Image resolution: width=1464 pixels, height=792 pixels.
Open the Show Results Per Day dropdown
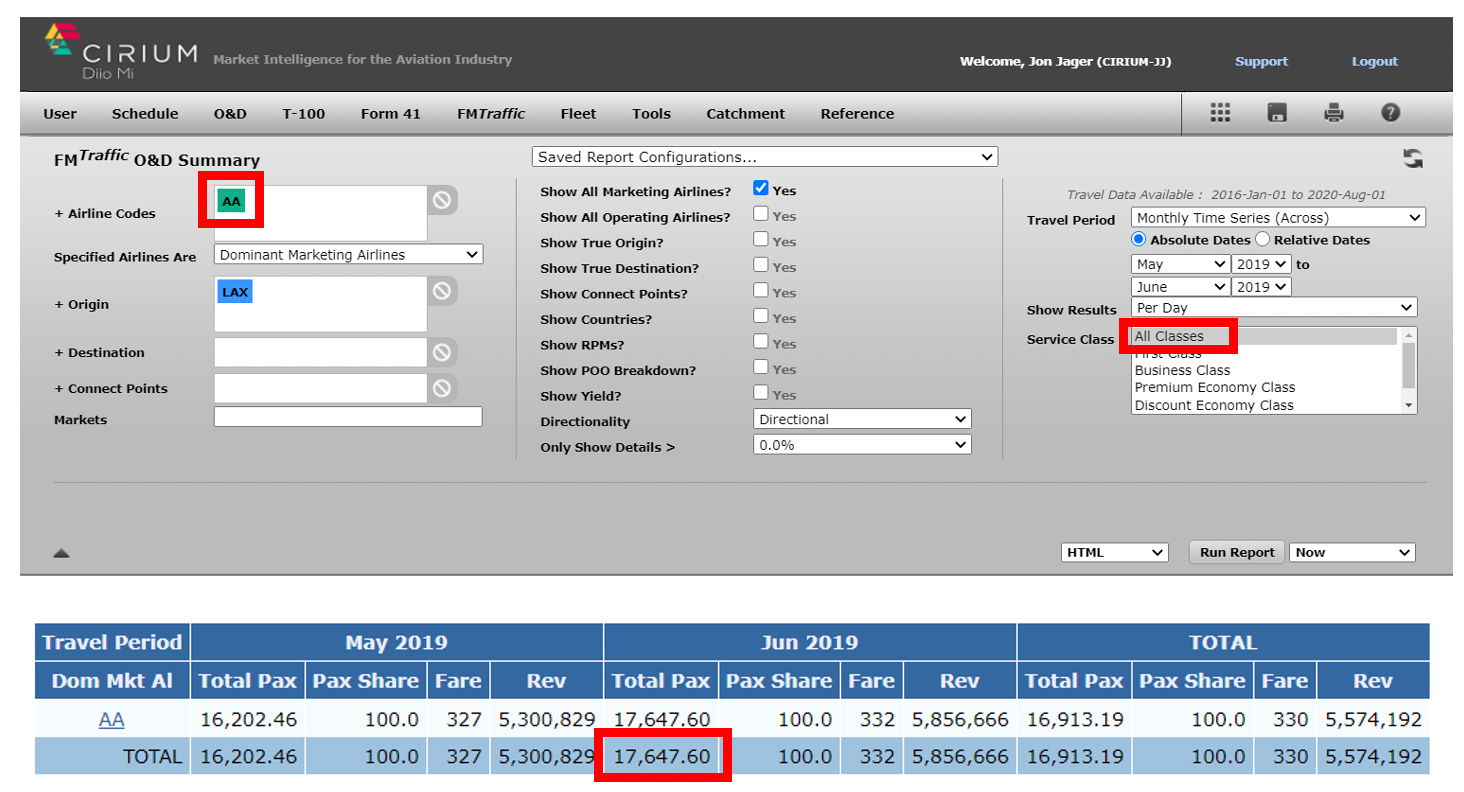(1274, 308)
